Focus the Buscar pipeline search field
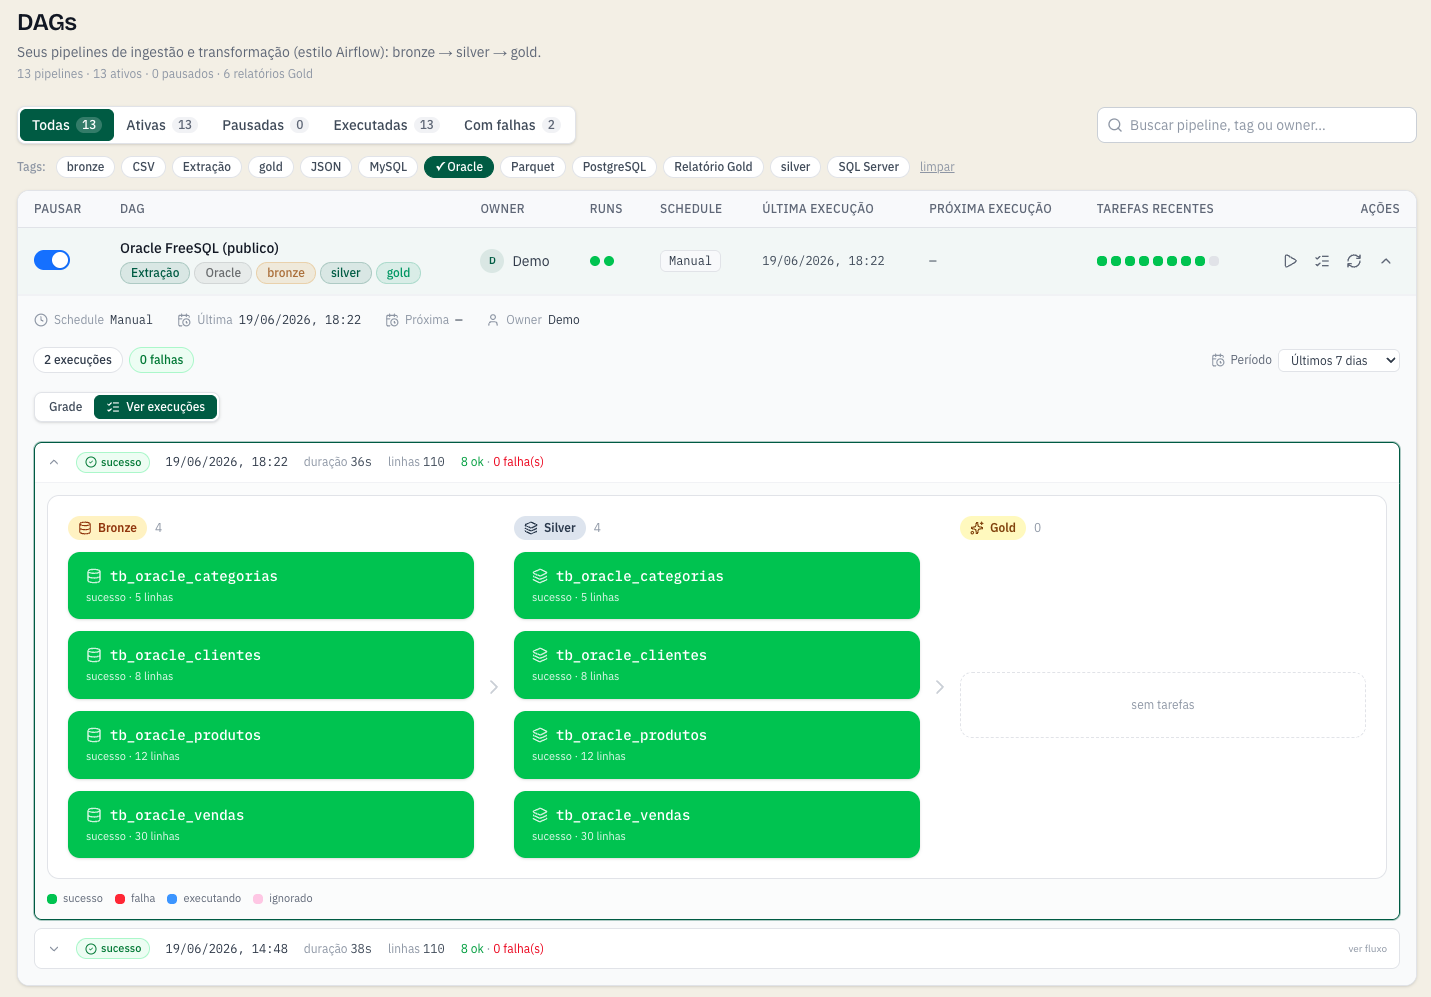Screen dimensions: 1431x997 [x=1257, y=125]
